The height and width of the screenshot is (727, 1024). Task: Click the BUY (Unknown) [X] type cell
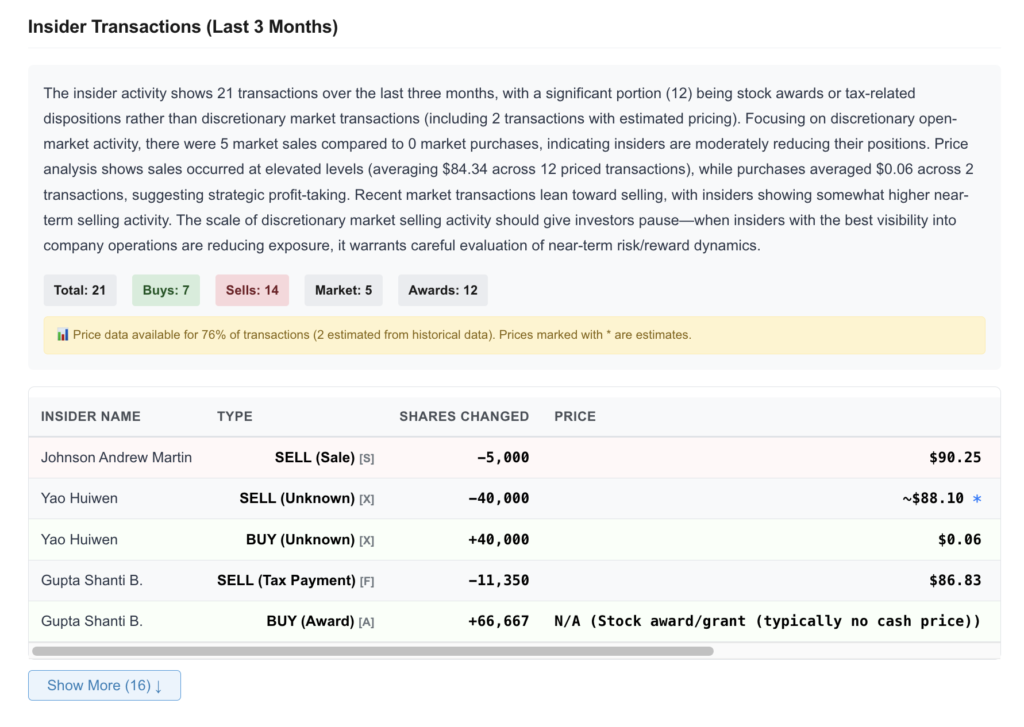[x=310, y=540]
